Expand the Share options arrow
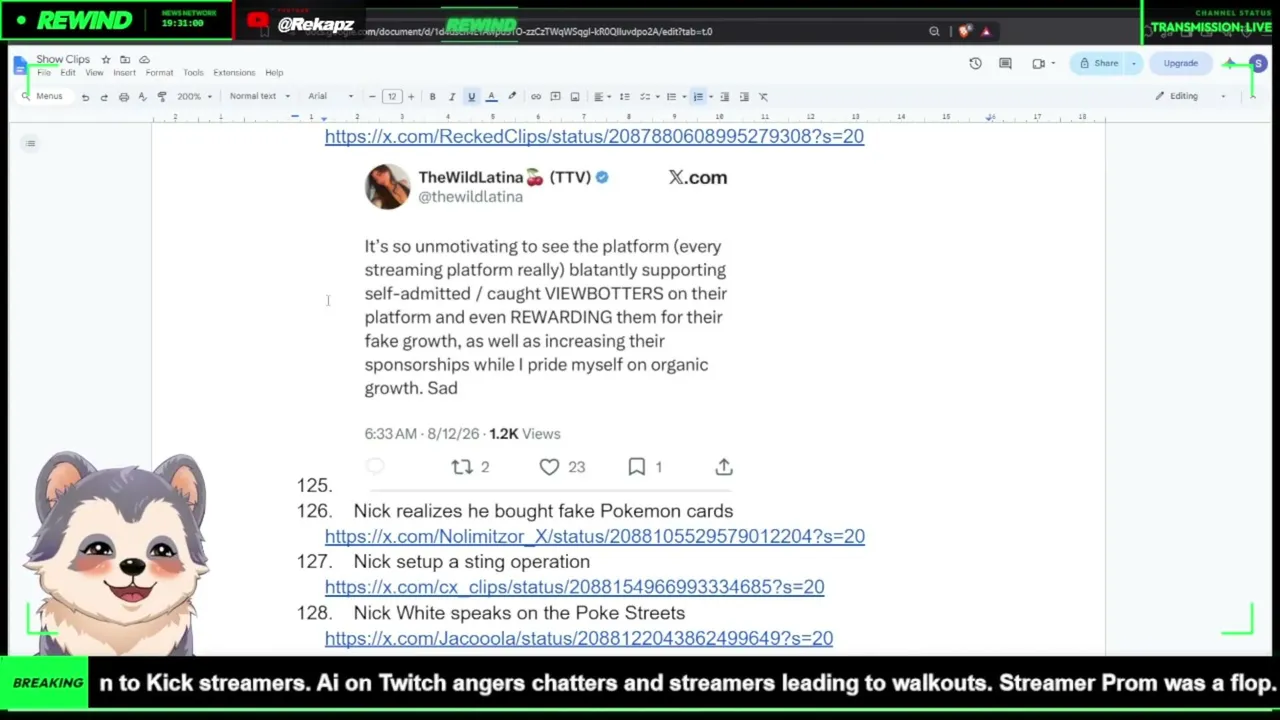This screenshot has width=1280, height=720. click(1134, 64)
